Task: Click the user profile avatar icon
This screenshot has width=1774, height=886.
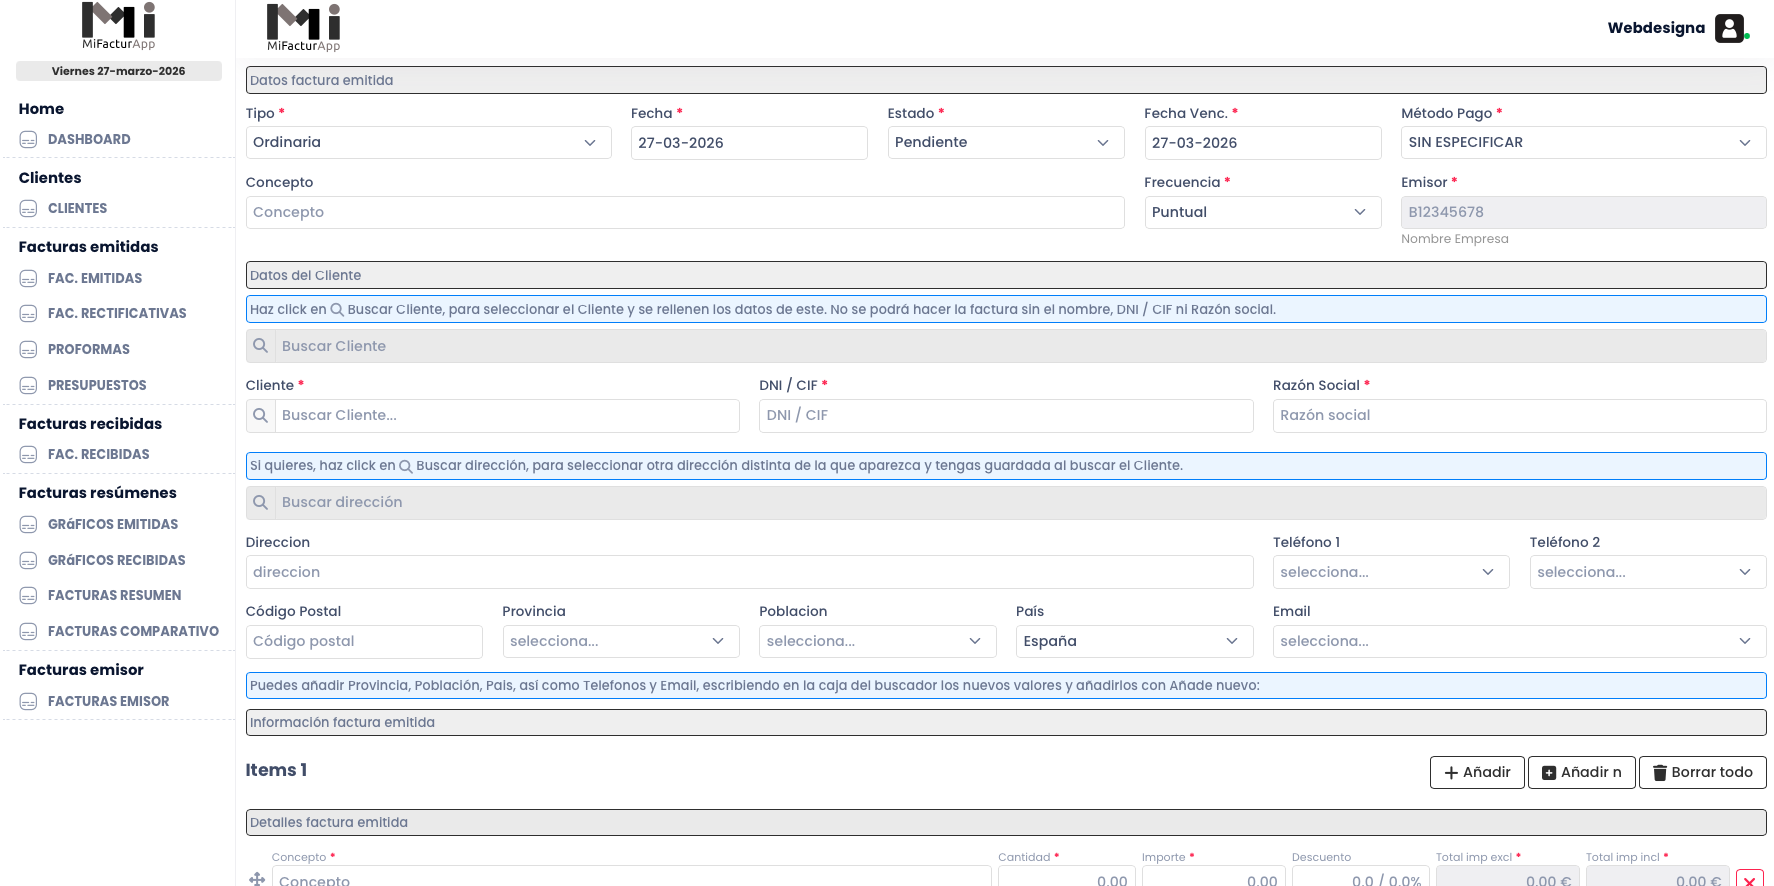Action: 1729,28
